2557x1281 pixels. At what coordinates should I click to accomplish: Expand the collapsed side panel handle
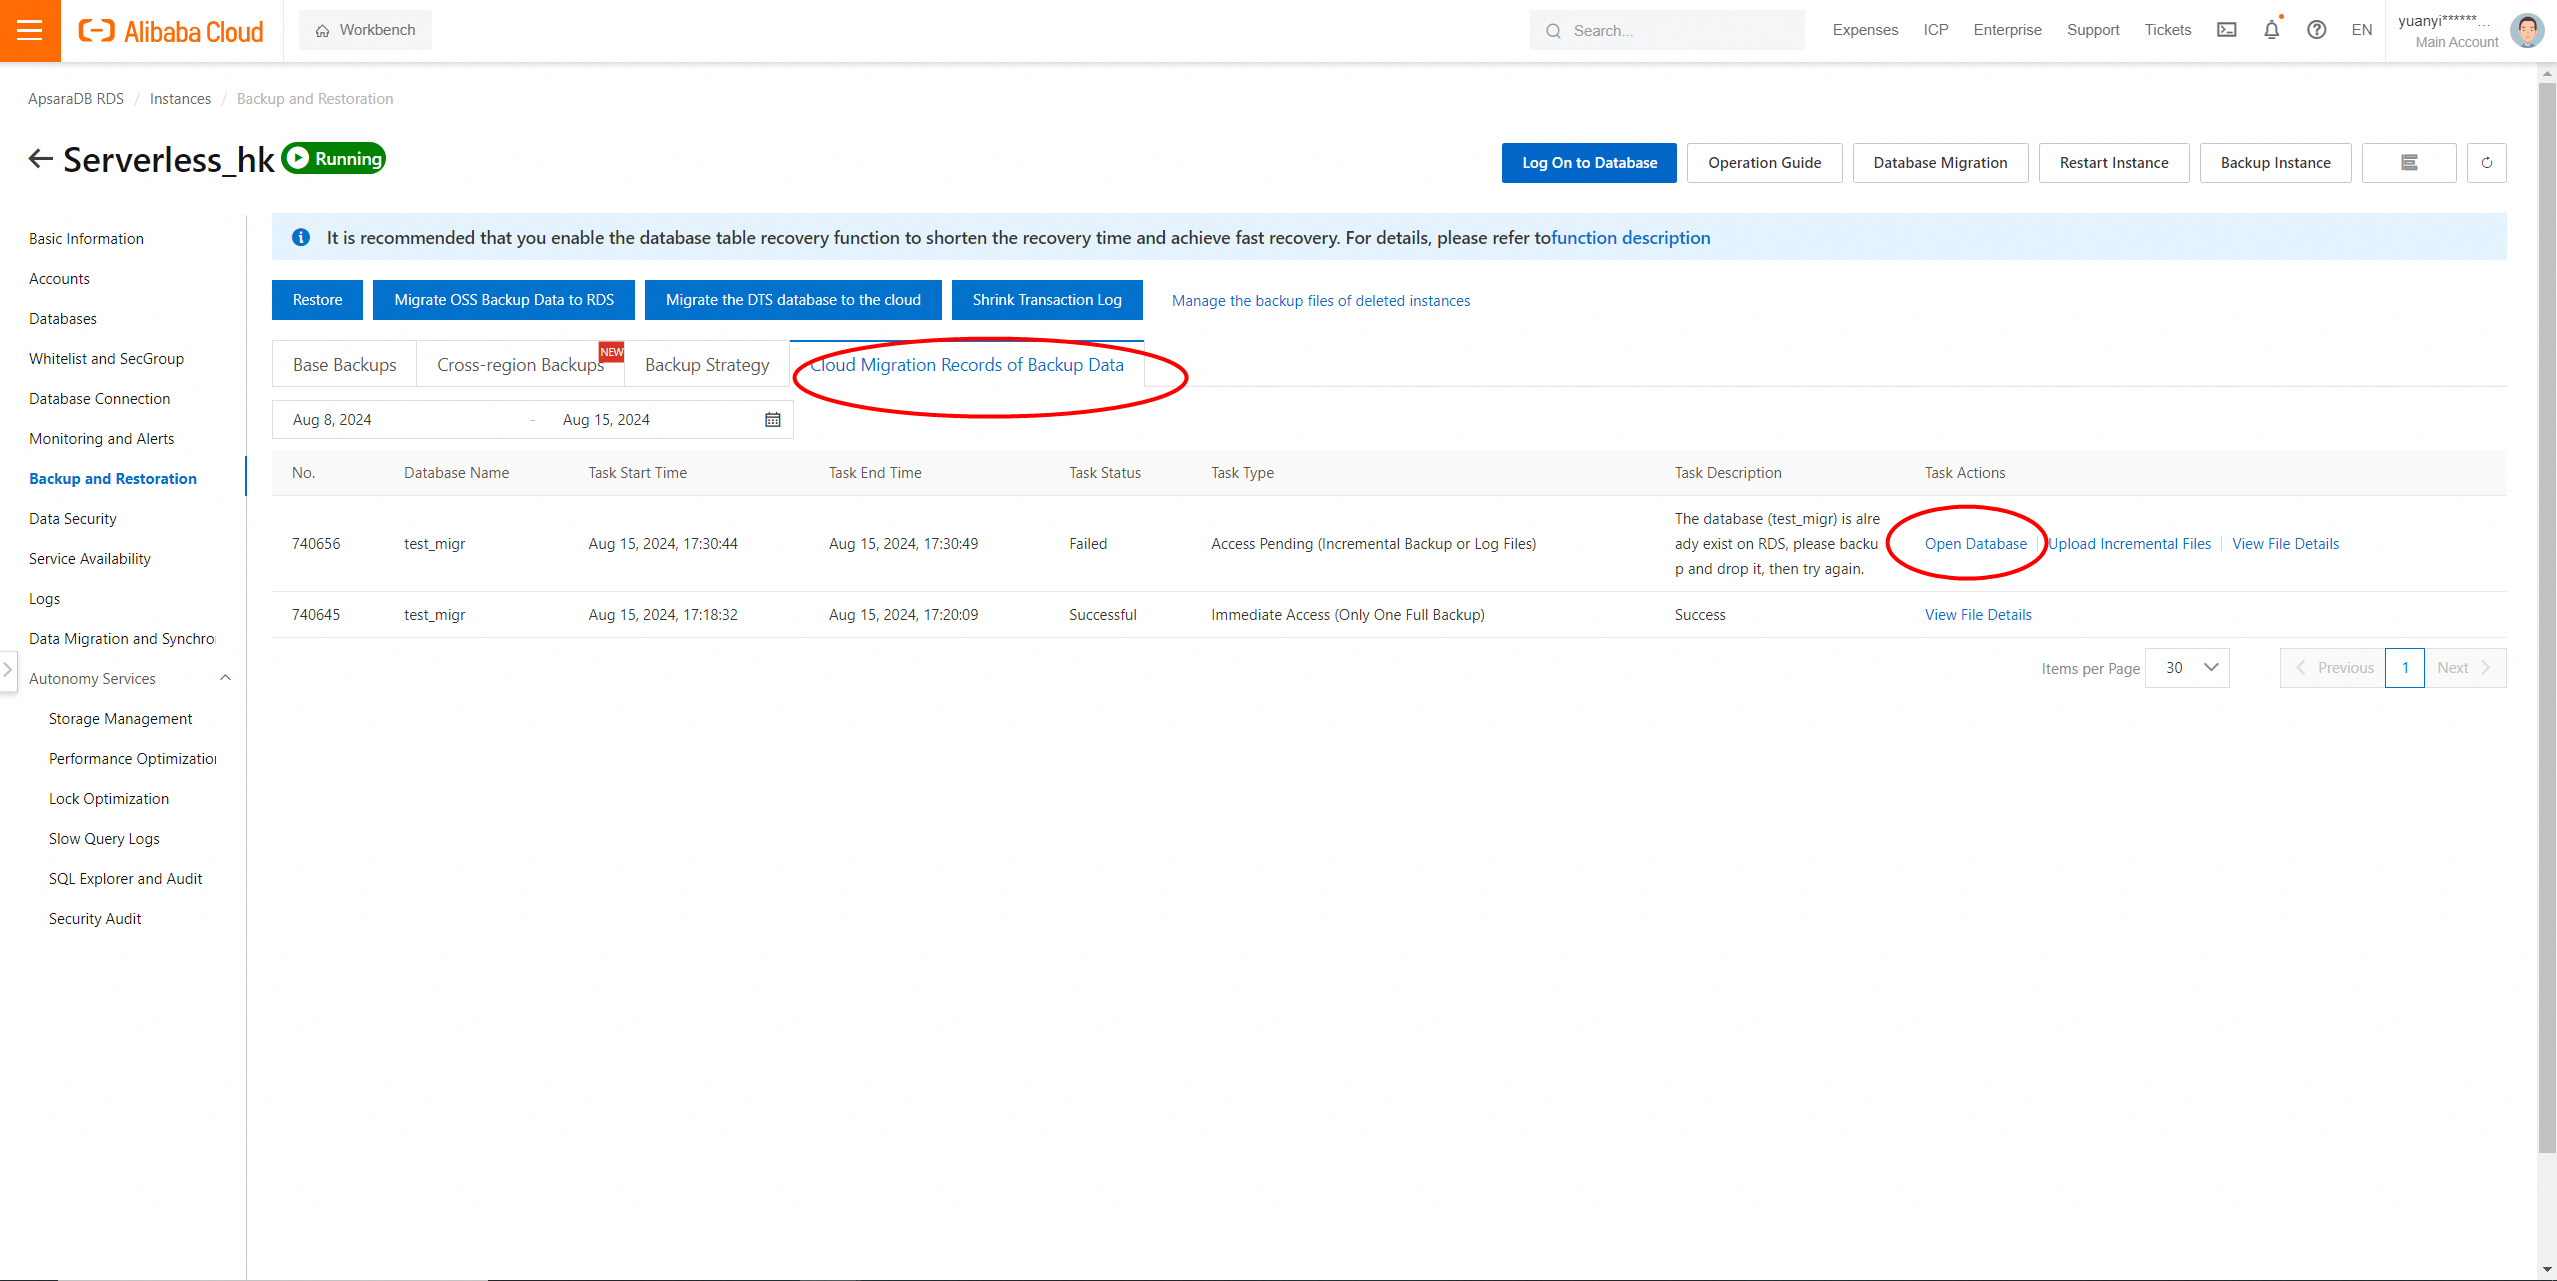(x=8, y=669)
